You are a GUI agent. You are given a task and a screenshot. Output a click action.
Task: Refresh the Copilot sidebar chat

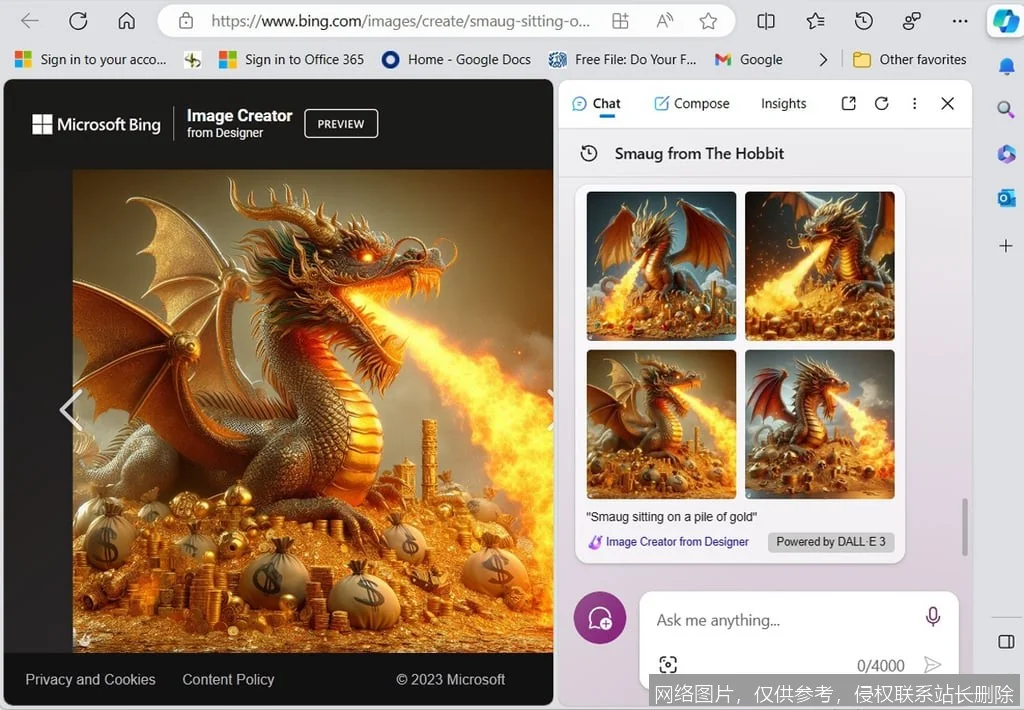coord(881,104)
